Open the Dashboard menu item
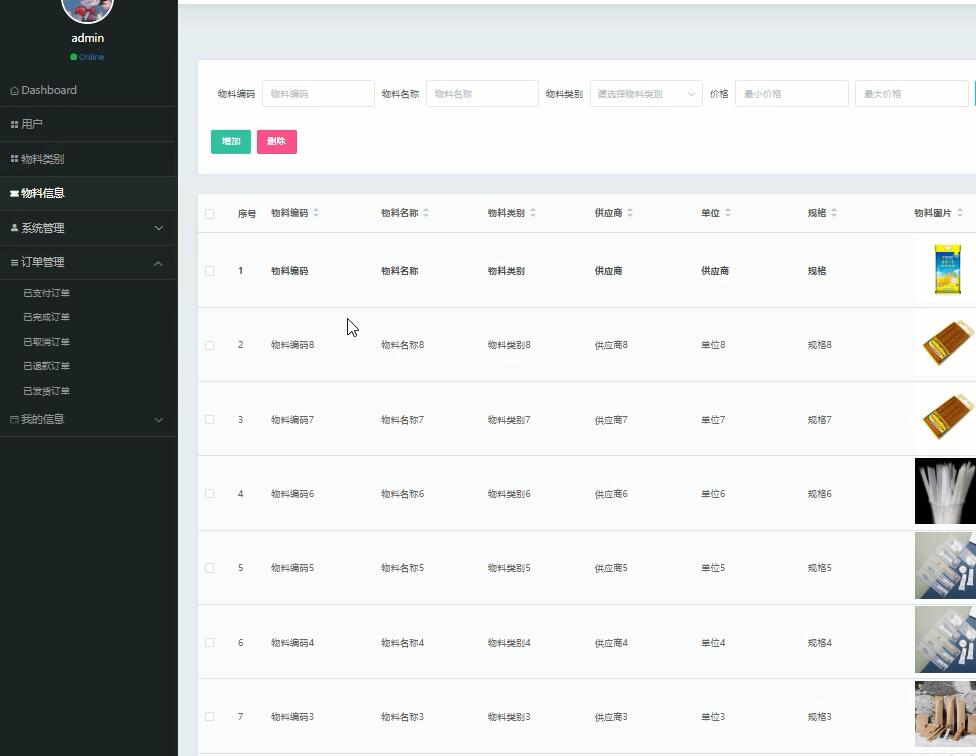The image size is (976, 756). point(88,90)
